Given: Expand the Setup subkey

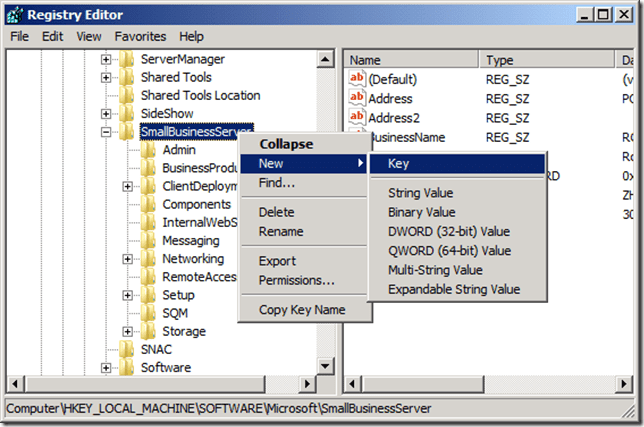Looking at the screenshot, I should click(128, 295).
